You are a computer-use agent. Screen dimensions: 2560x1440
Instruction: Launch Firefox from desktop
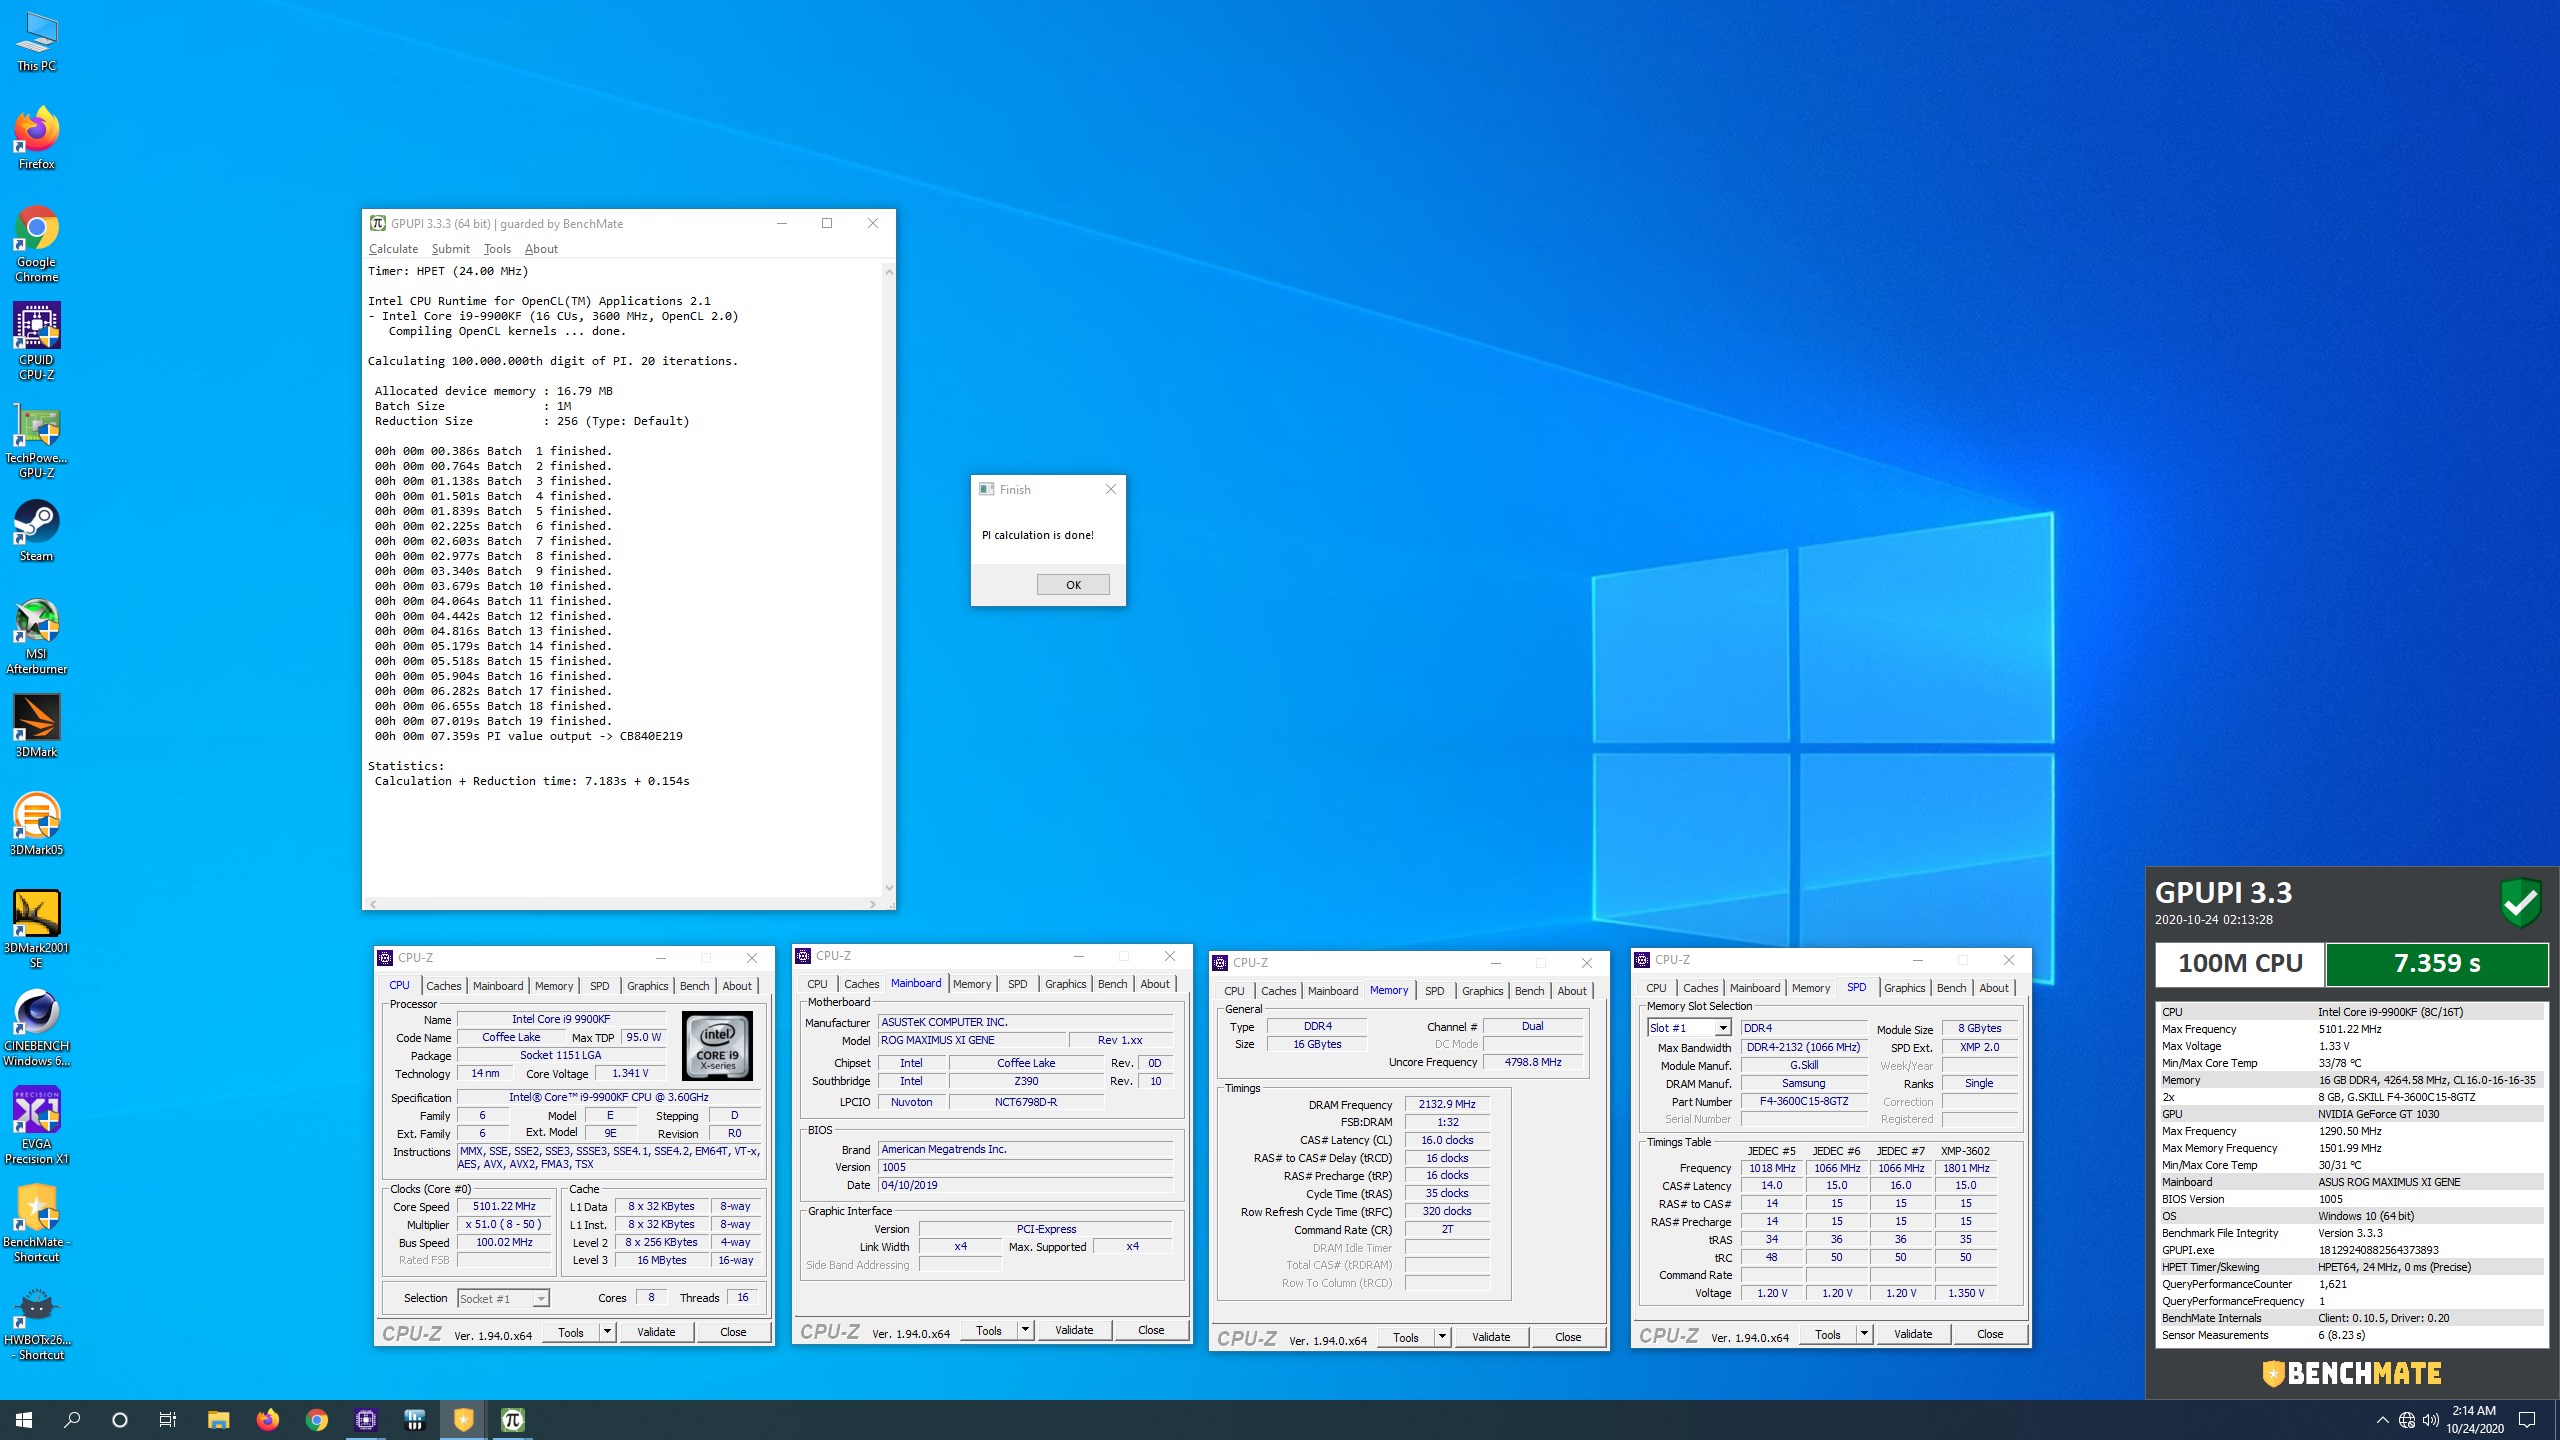click(37, 138)
